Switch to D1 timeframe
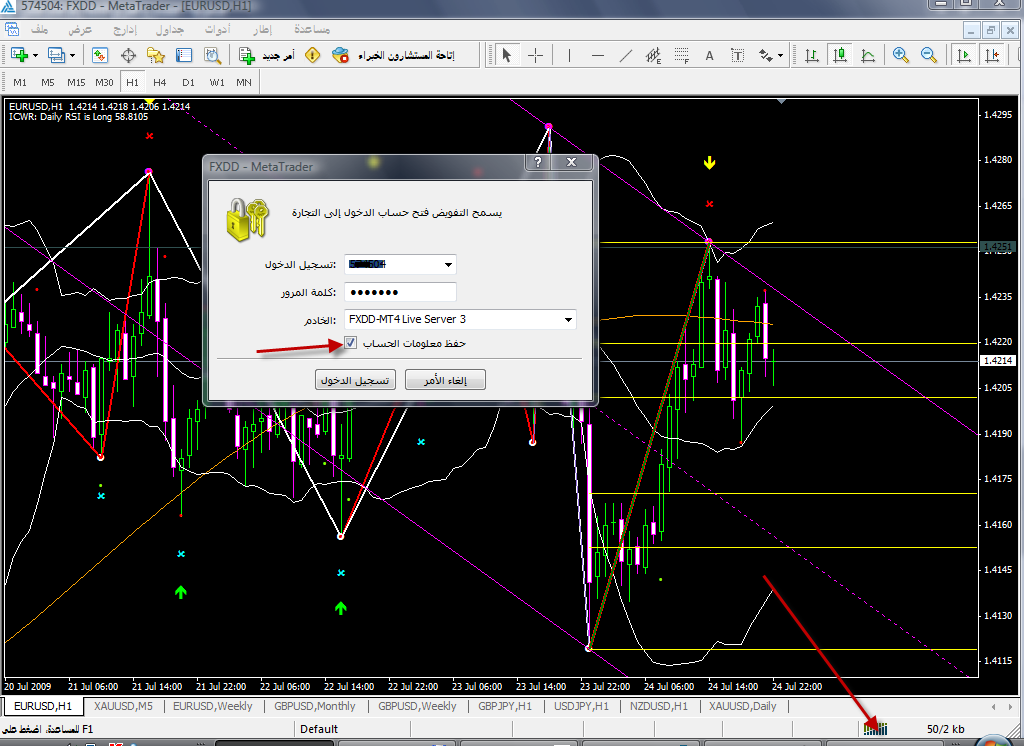1024x746 pixels. click(x=188, y=82)
